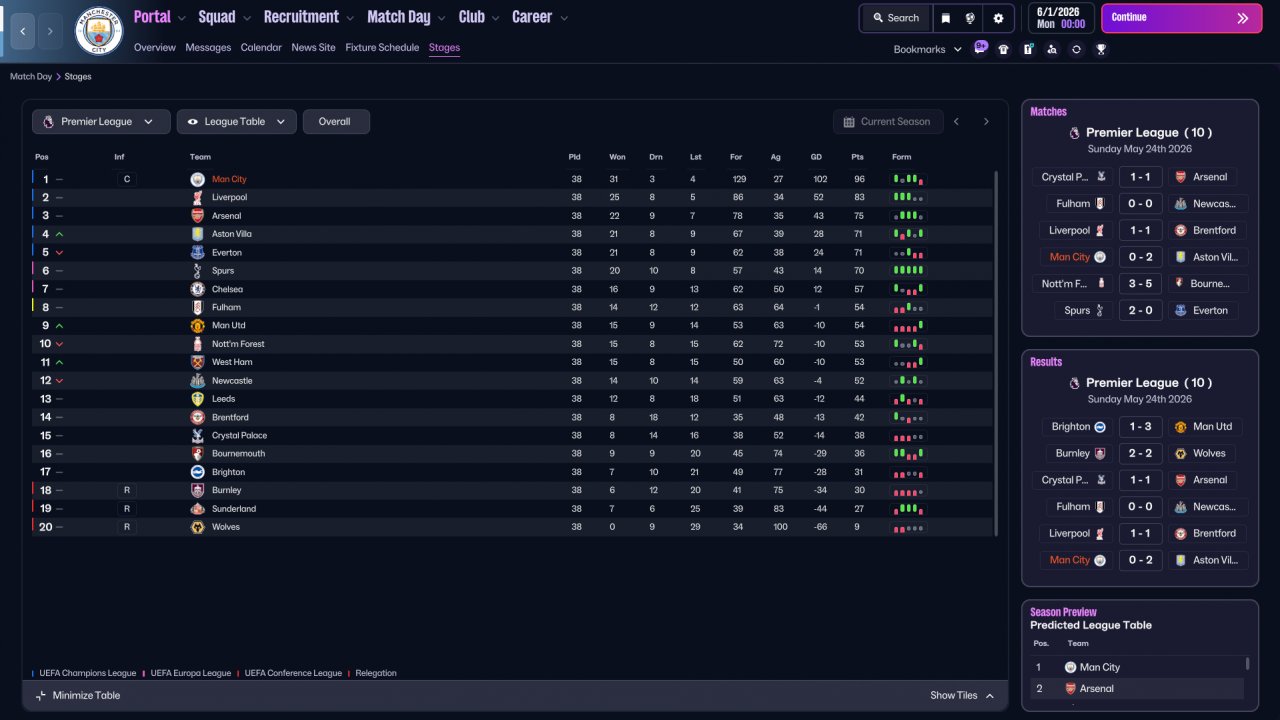Expand the Portal menu chevron
This screenshot has width=1280, height=720.
coord(181,18)
